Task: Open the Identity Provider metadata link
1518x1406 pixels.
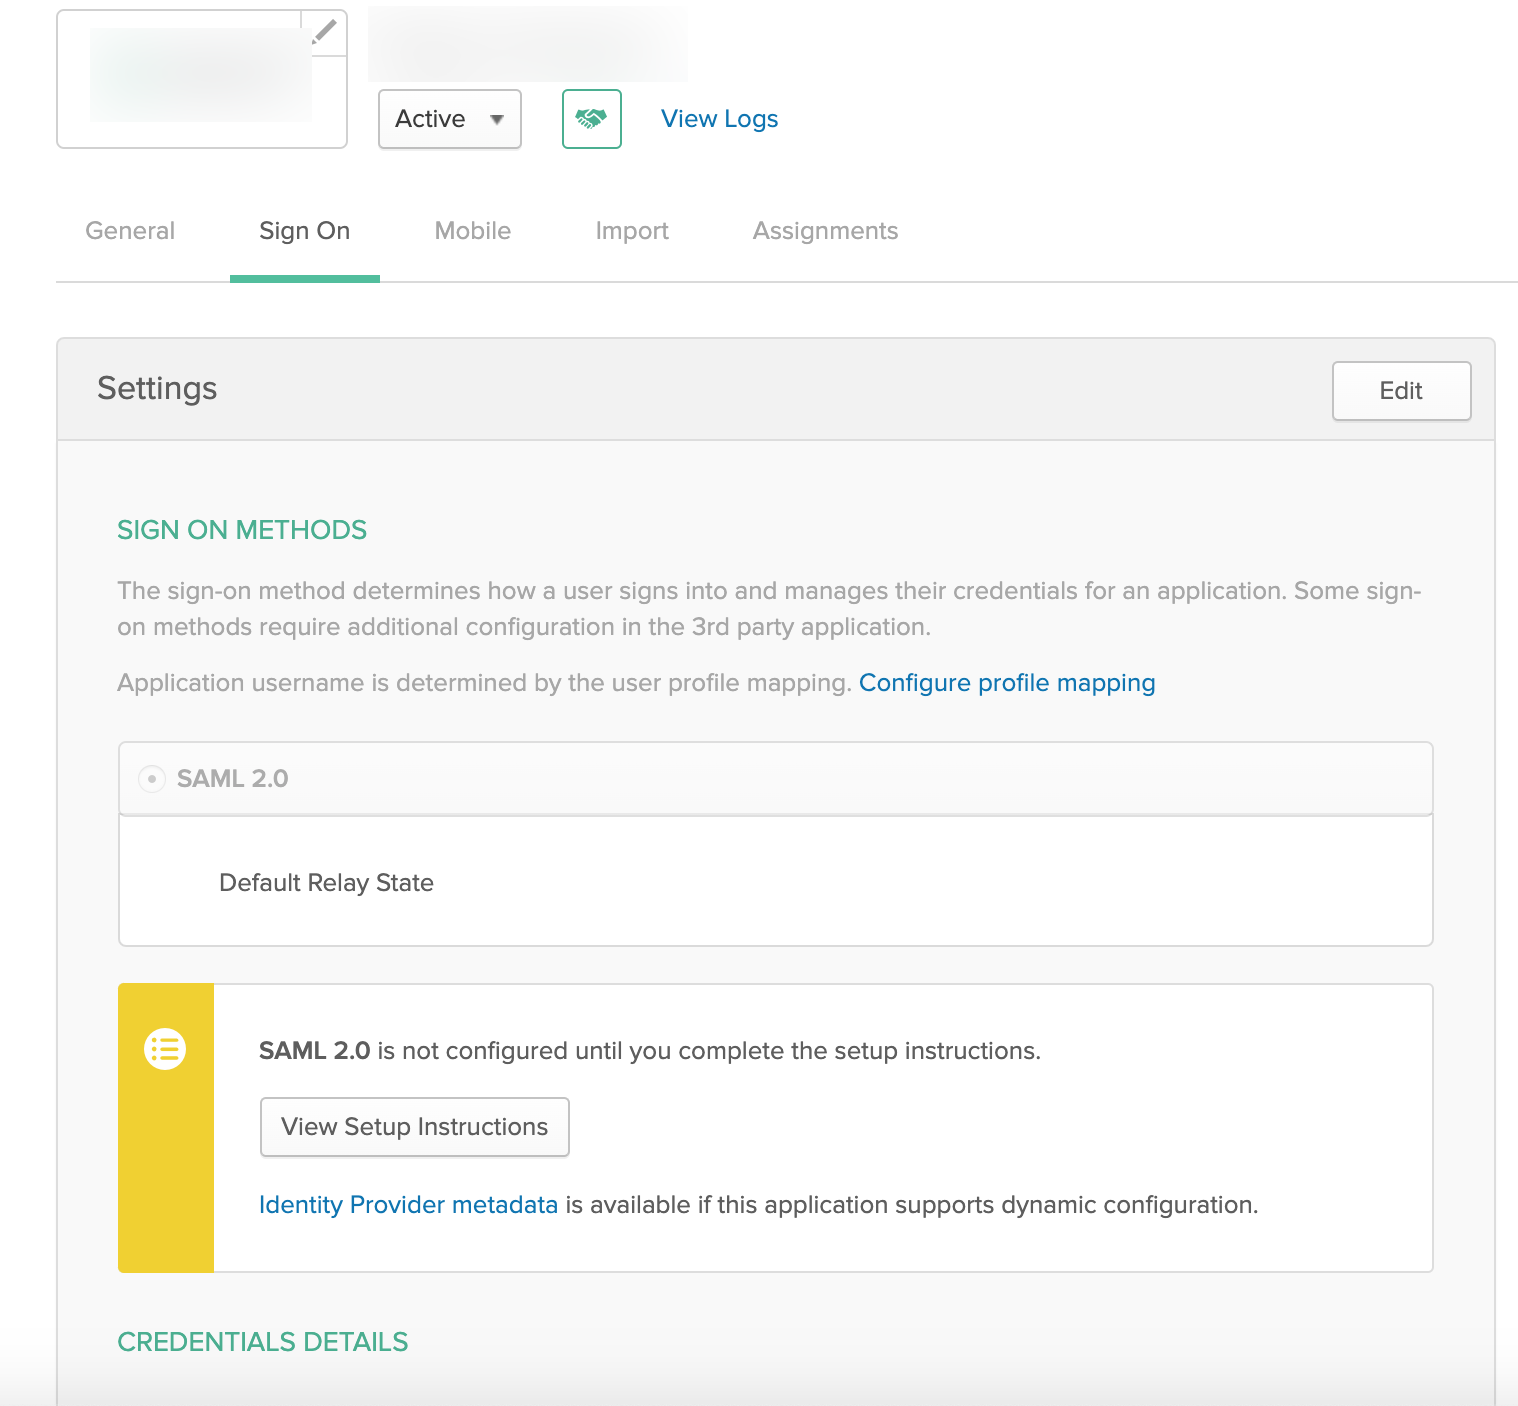Action: (x=408, y=1205)
